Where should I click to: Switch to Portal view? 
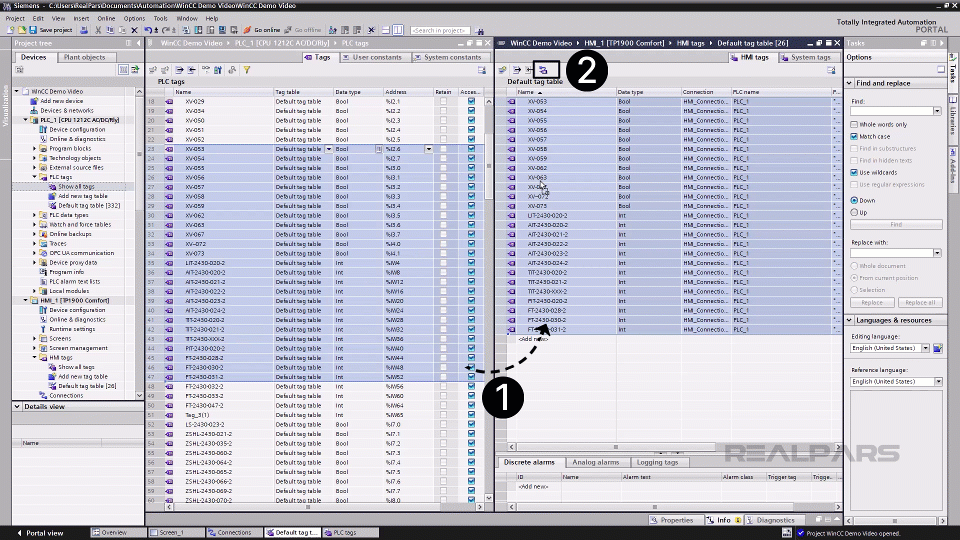[x=40, y=533]
